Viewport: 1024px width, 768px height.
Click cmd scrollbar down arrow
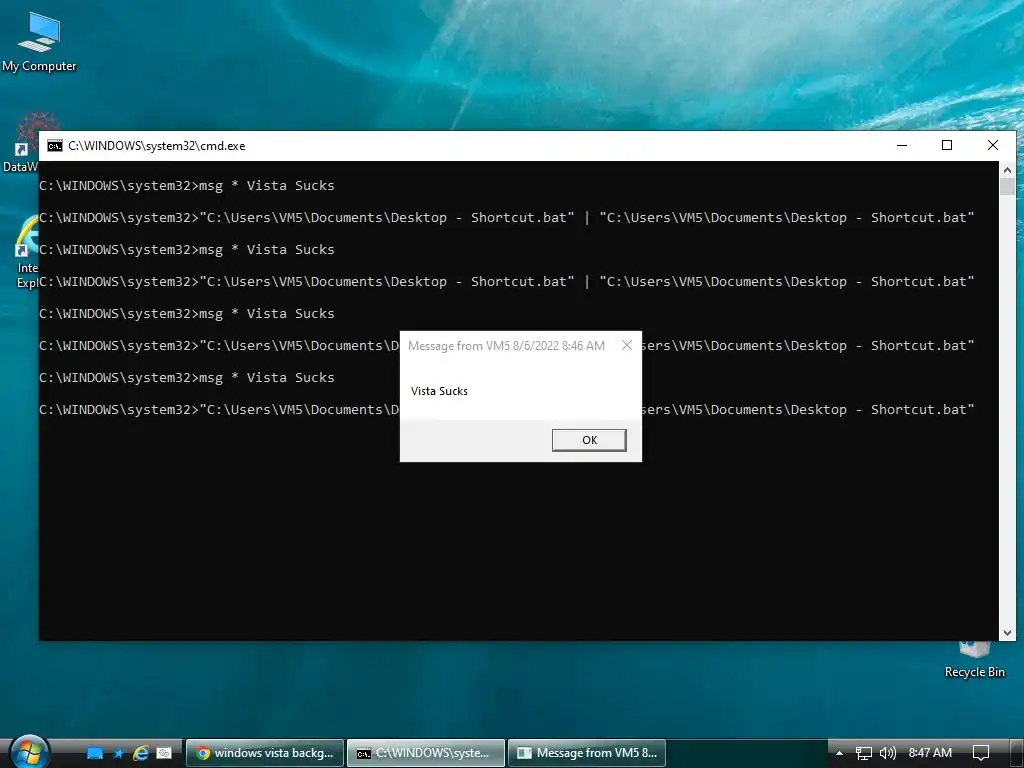tap(1007, 632)
